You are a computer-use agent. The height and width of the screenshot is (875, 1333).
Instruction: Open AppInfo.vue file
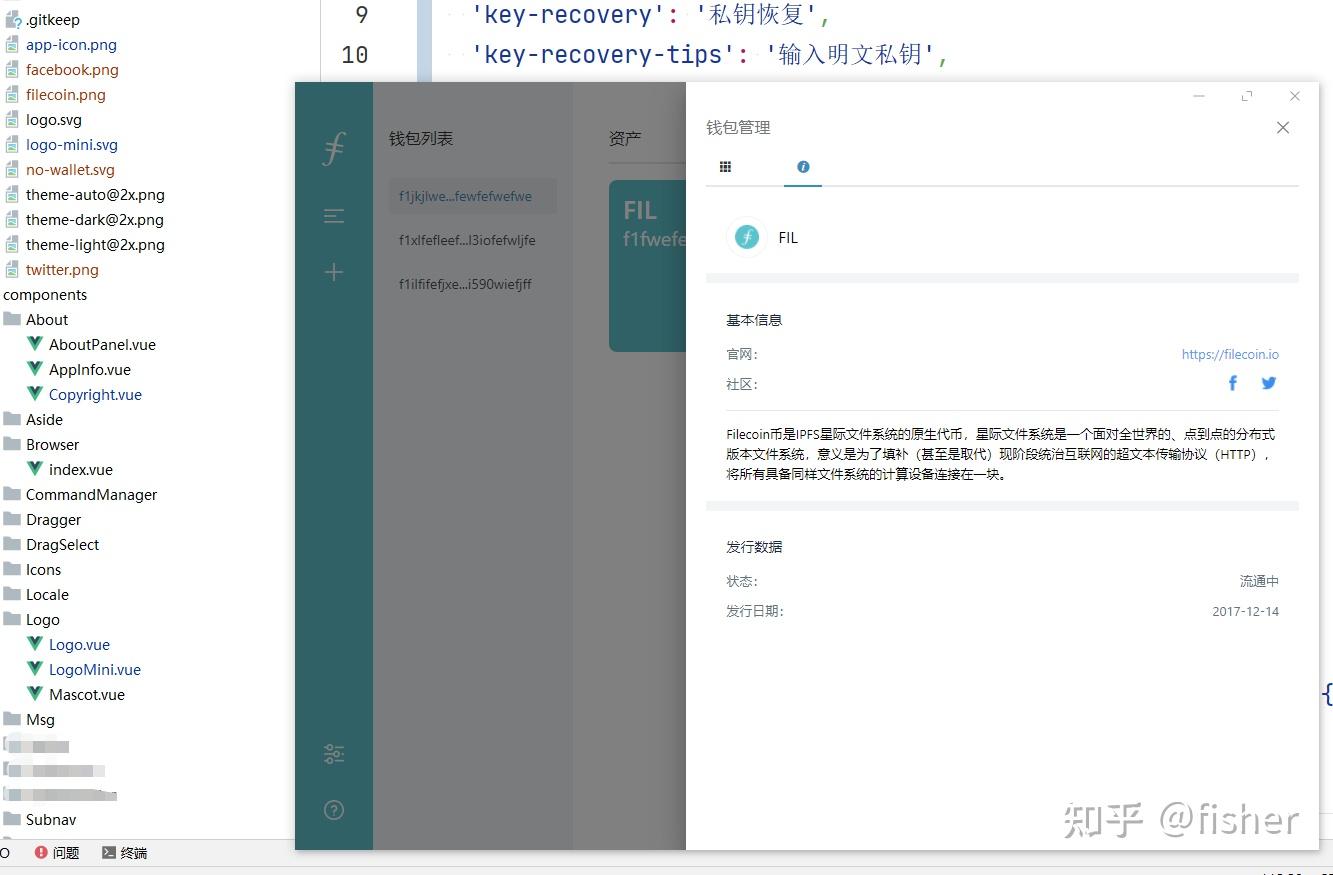click(90, 369)
